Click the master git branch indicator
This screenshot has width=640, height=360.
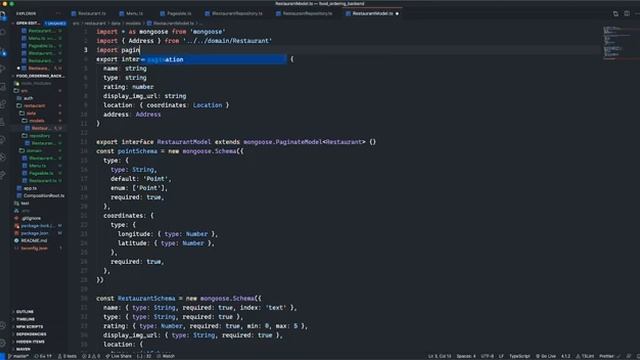(x=19, y=356)
